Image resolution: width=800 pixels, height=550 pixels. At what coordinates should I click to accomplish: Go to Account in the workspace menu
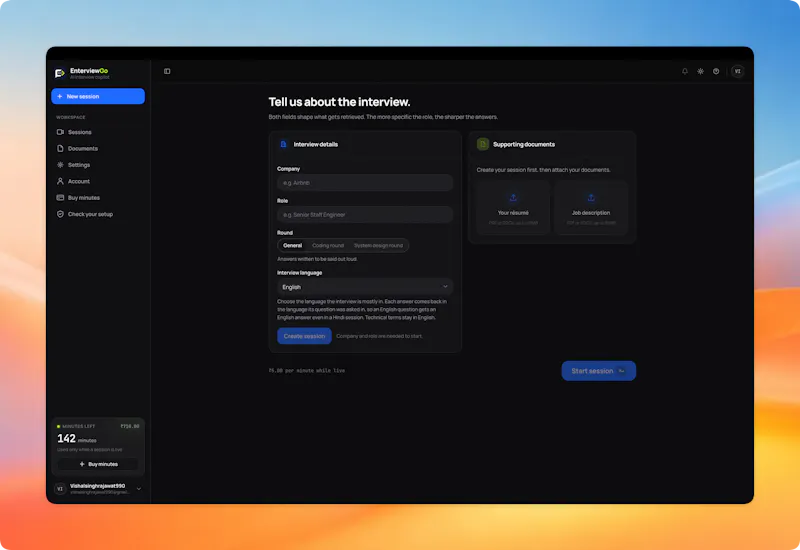pyautogui.click(x=98, y=181)
